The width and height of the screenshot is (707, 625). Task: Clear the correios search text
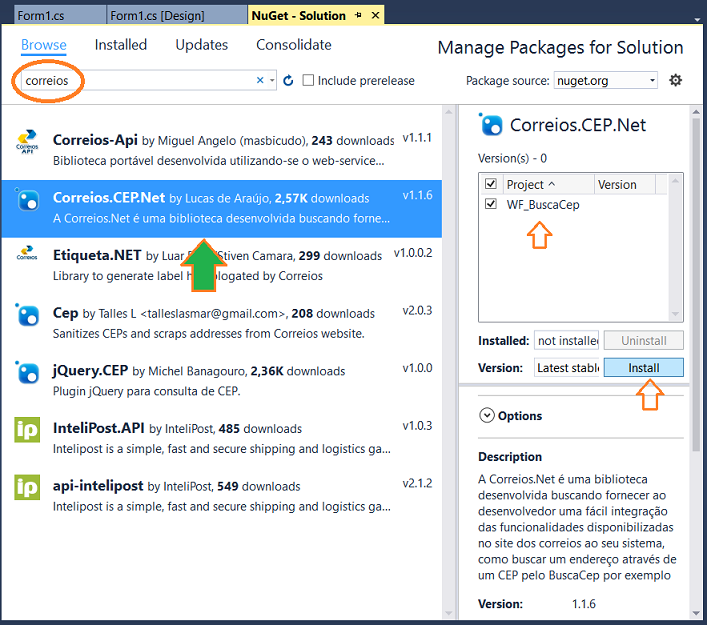tap(260, 80)
